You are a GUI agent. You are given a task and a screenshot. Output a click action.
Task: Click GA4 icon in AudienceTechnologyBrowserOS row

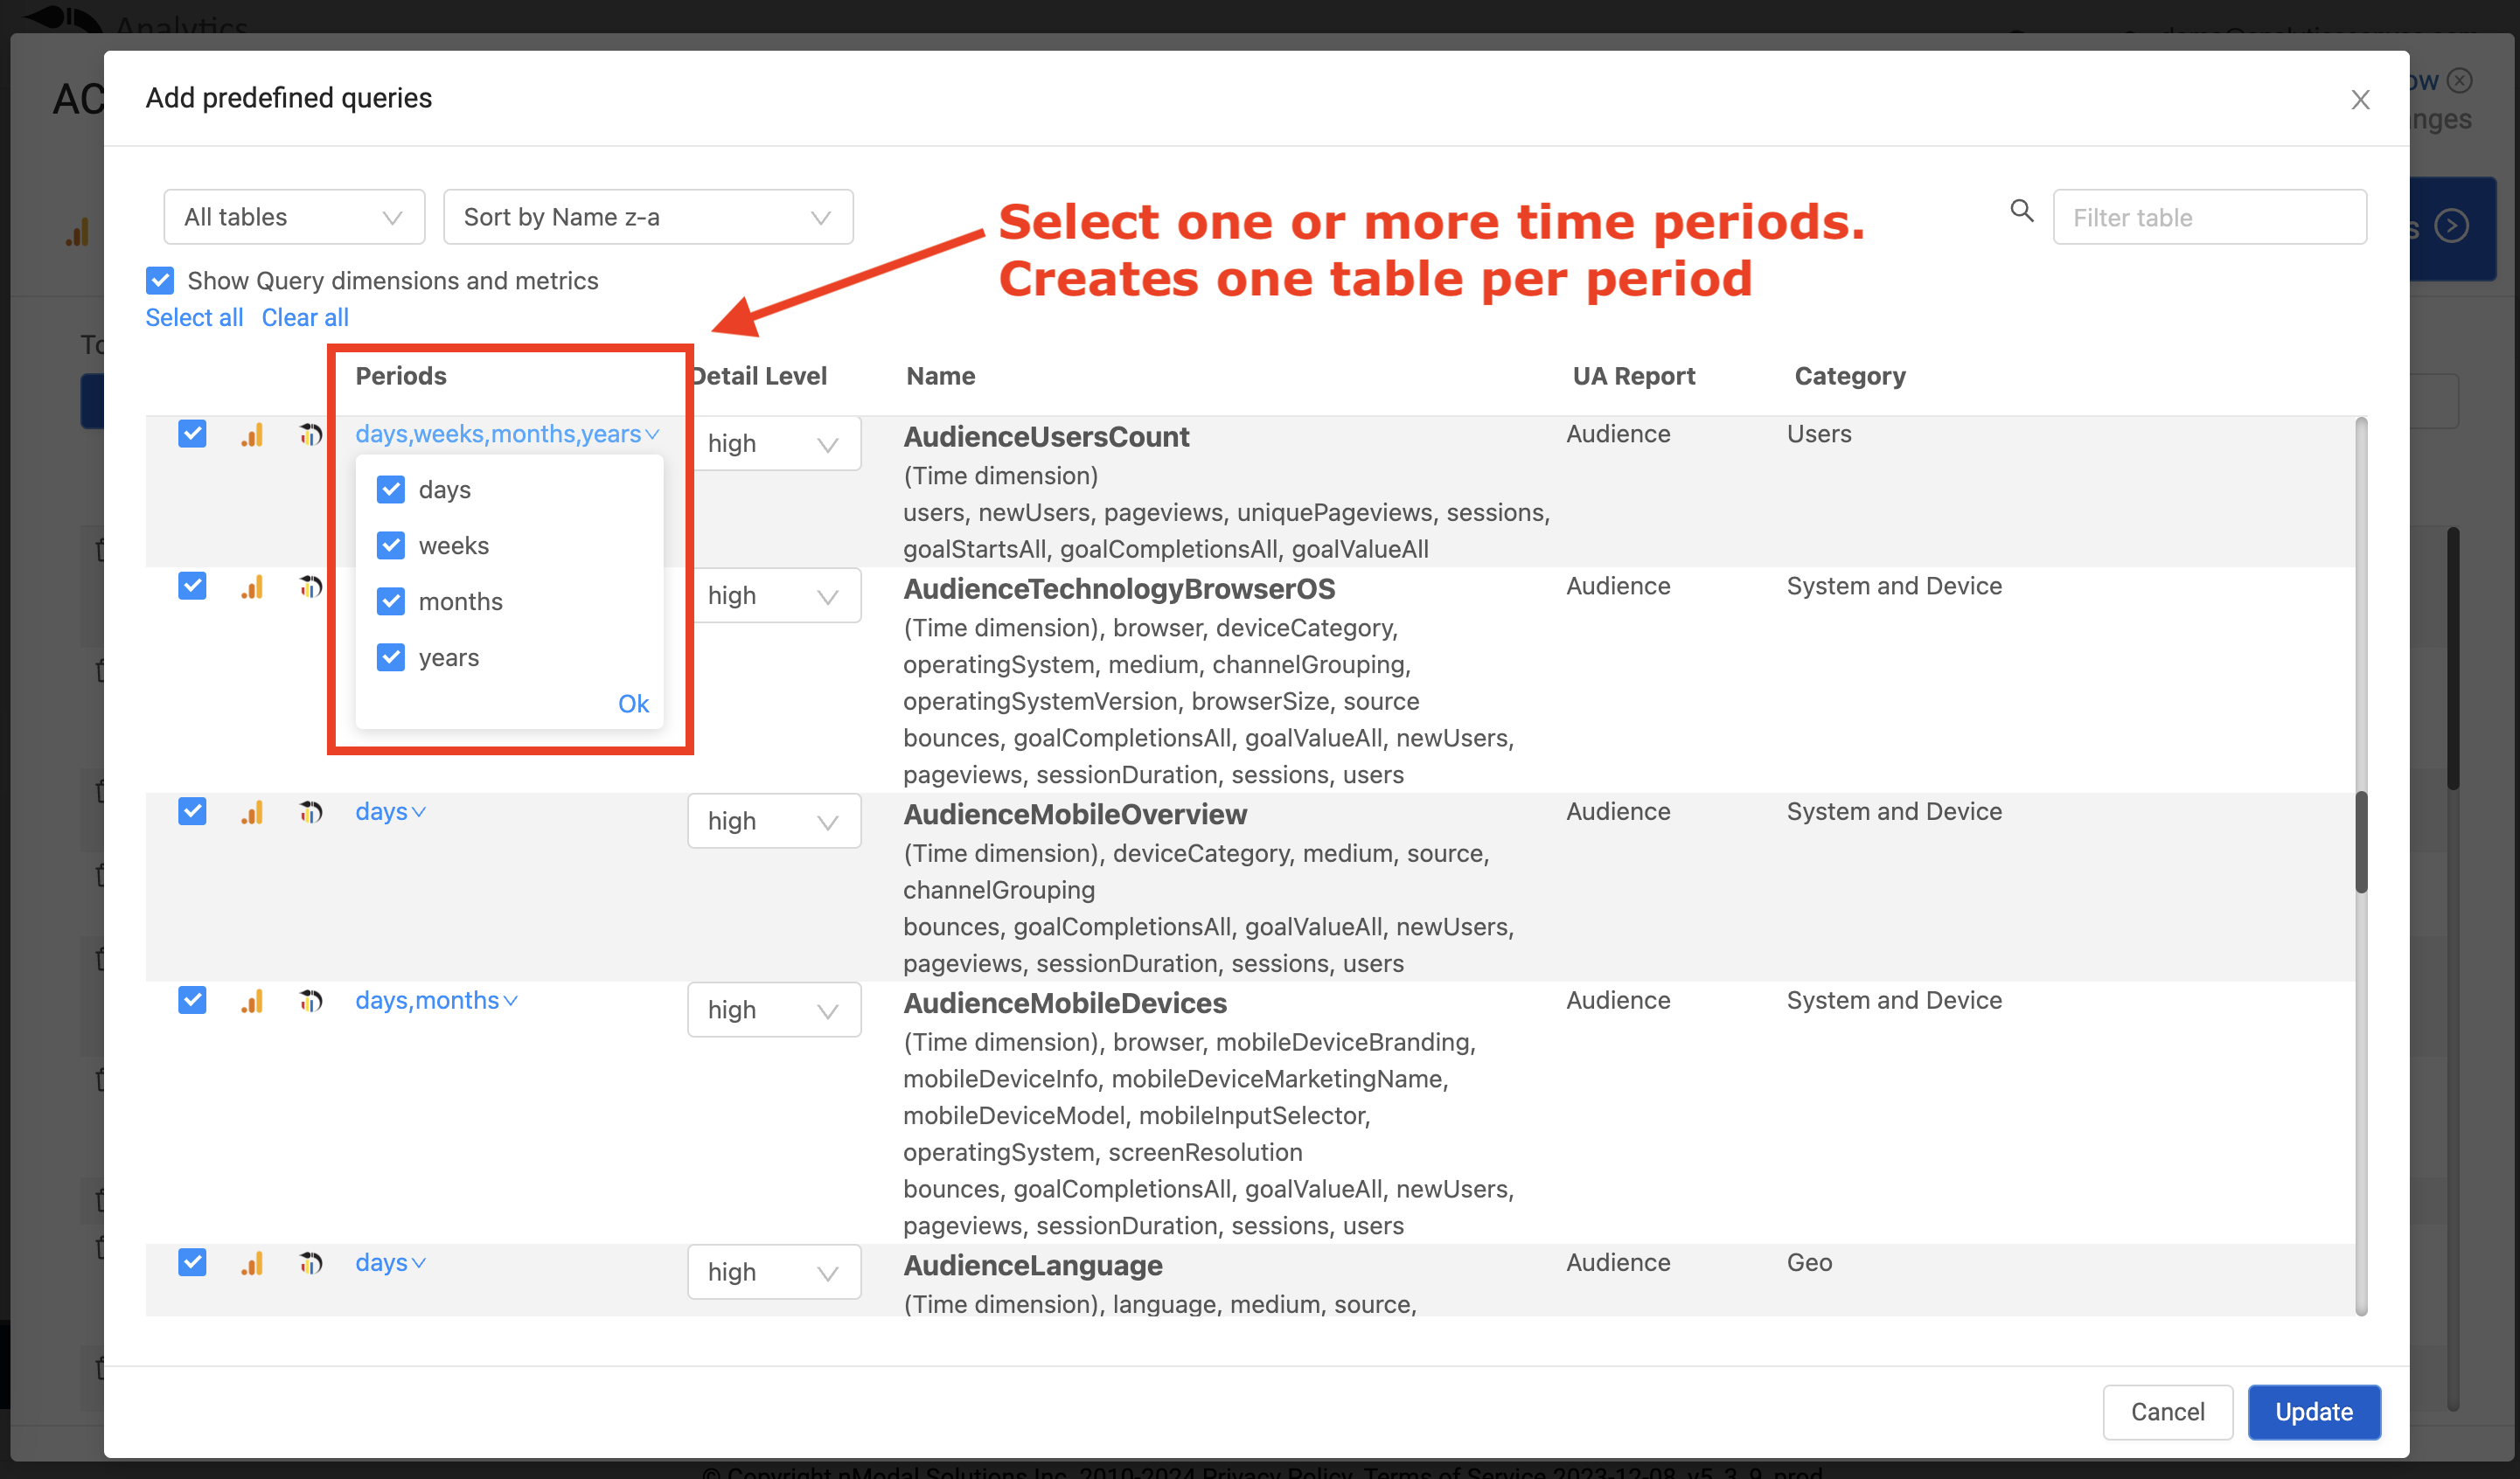coord(311,586)
